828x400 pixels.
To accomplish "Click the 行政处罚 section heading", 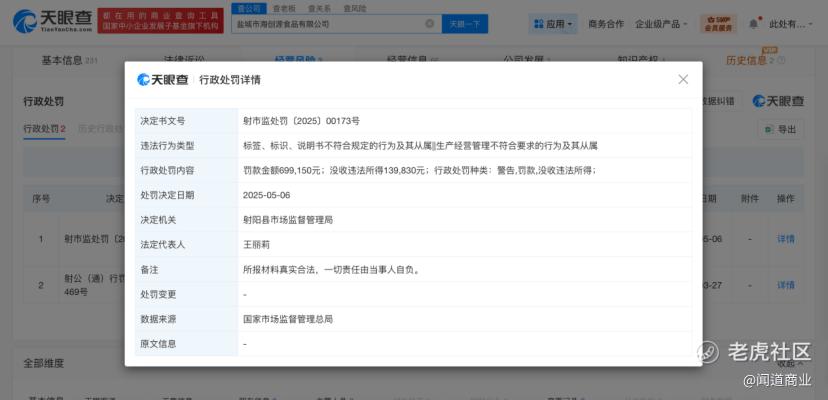I will (43, 101).
